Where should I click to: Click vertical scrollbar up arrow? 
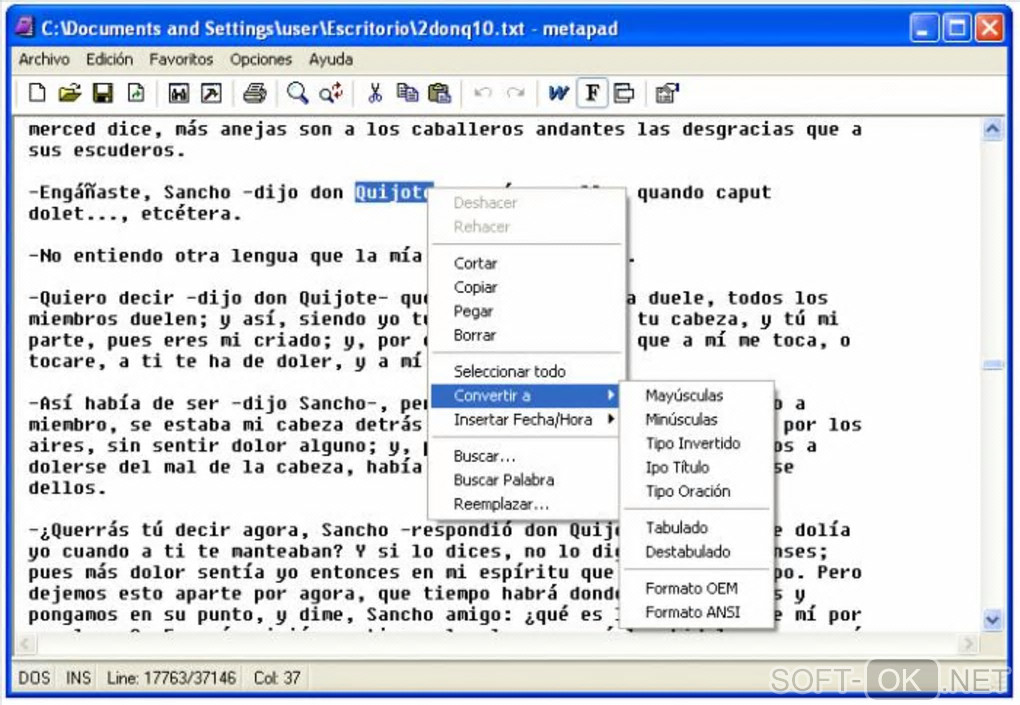click(x=992, y=129)
